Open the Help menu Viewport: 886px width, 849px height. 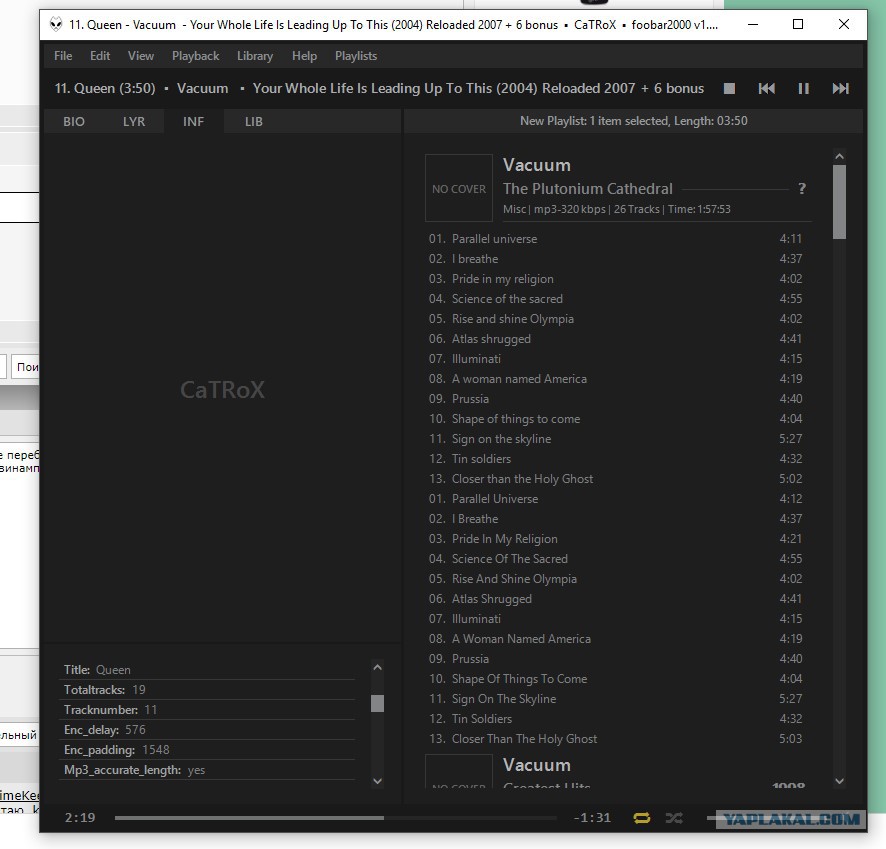point(304,56)
